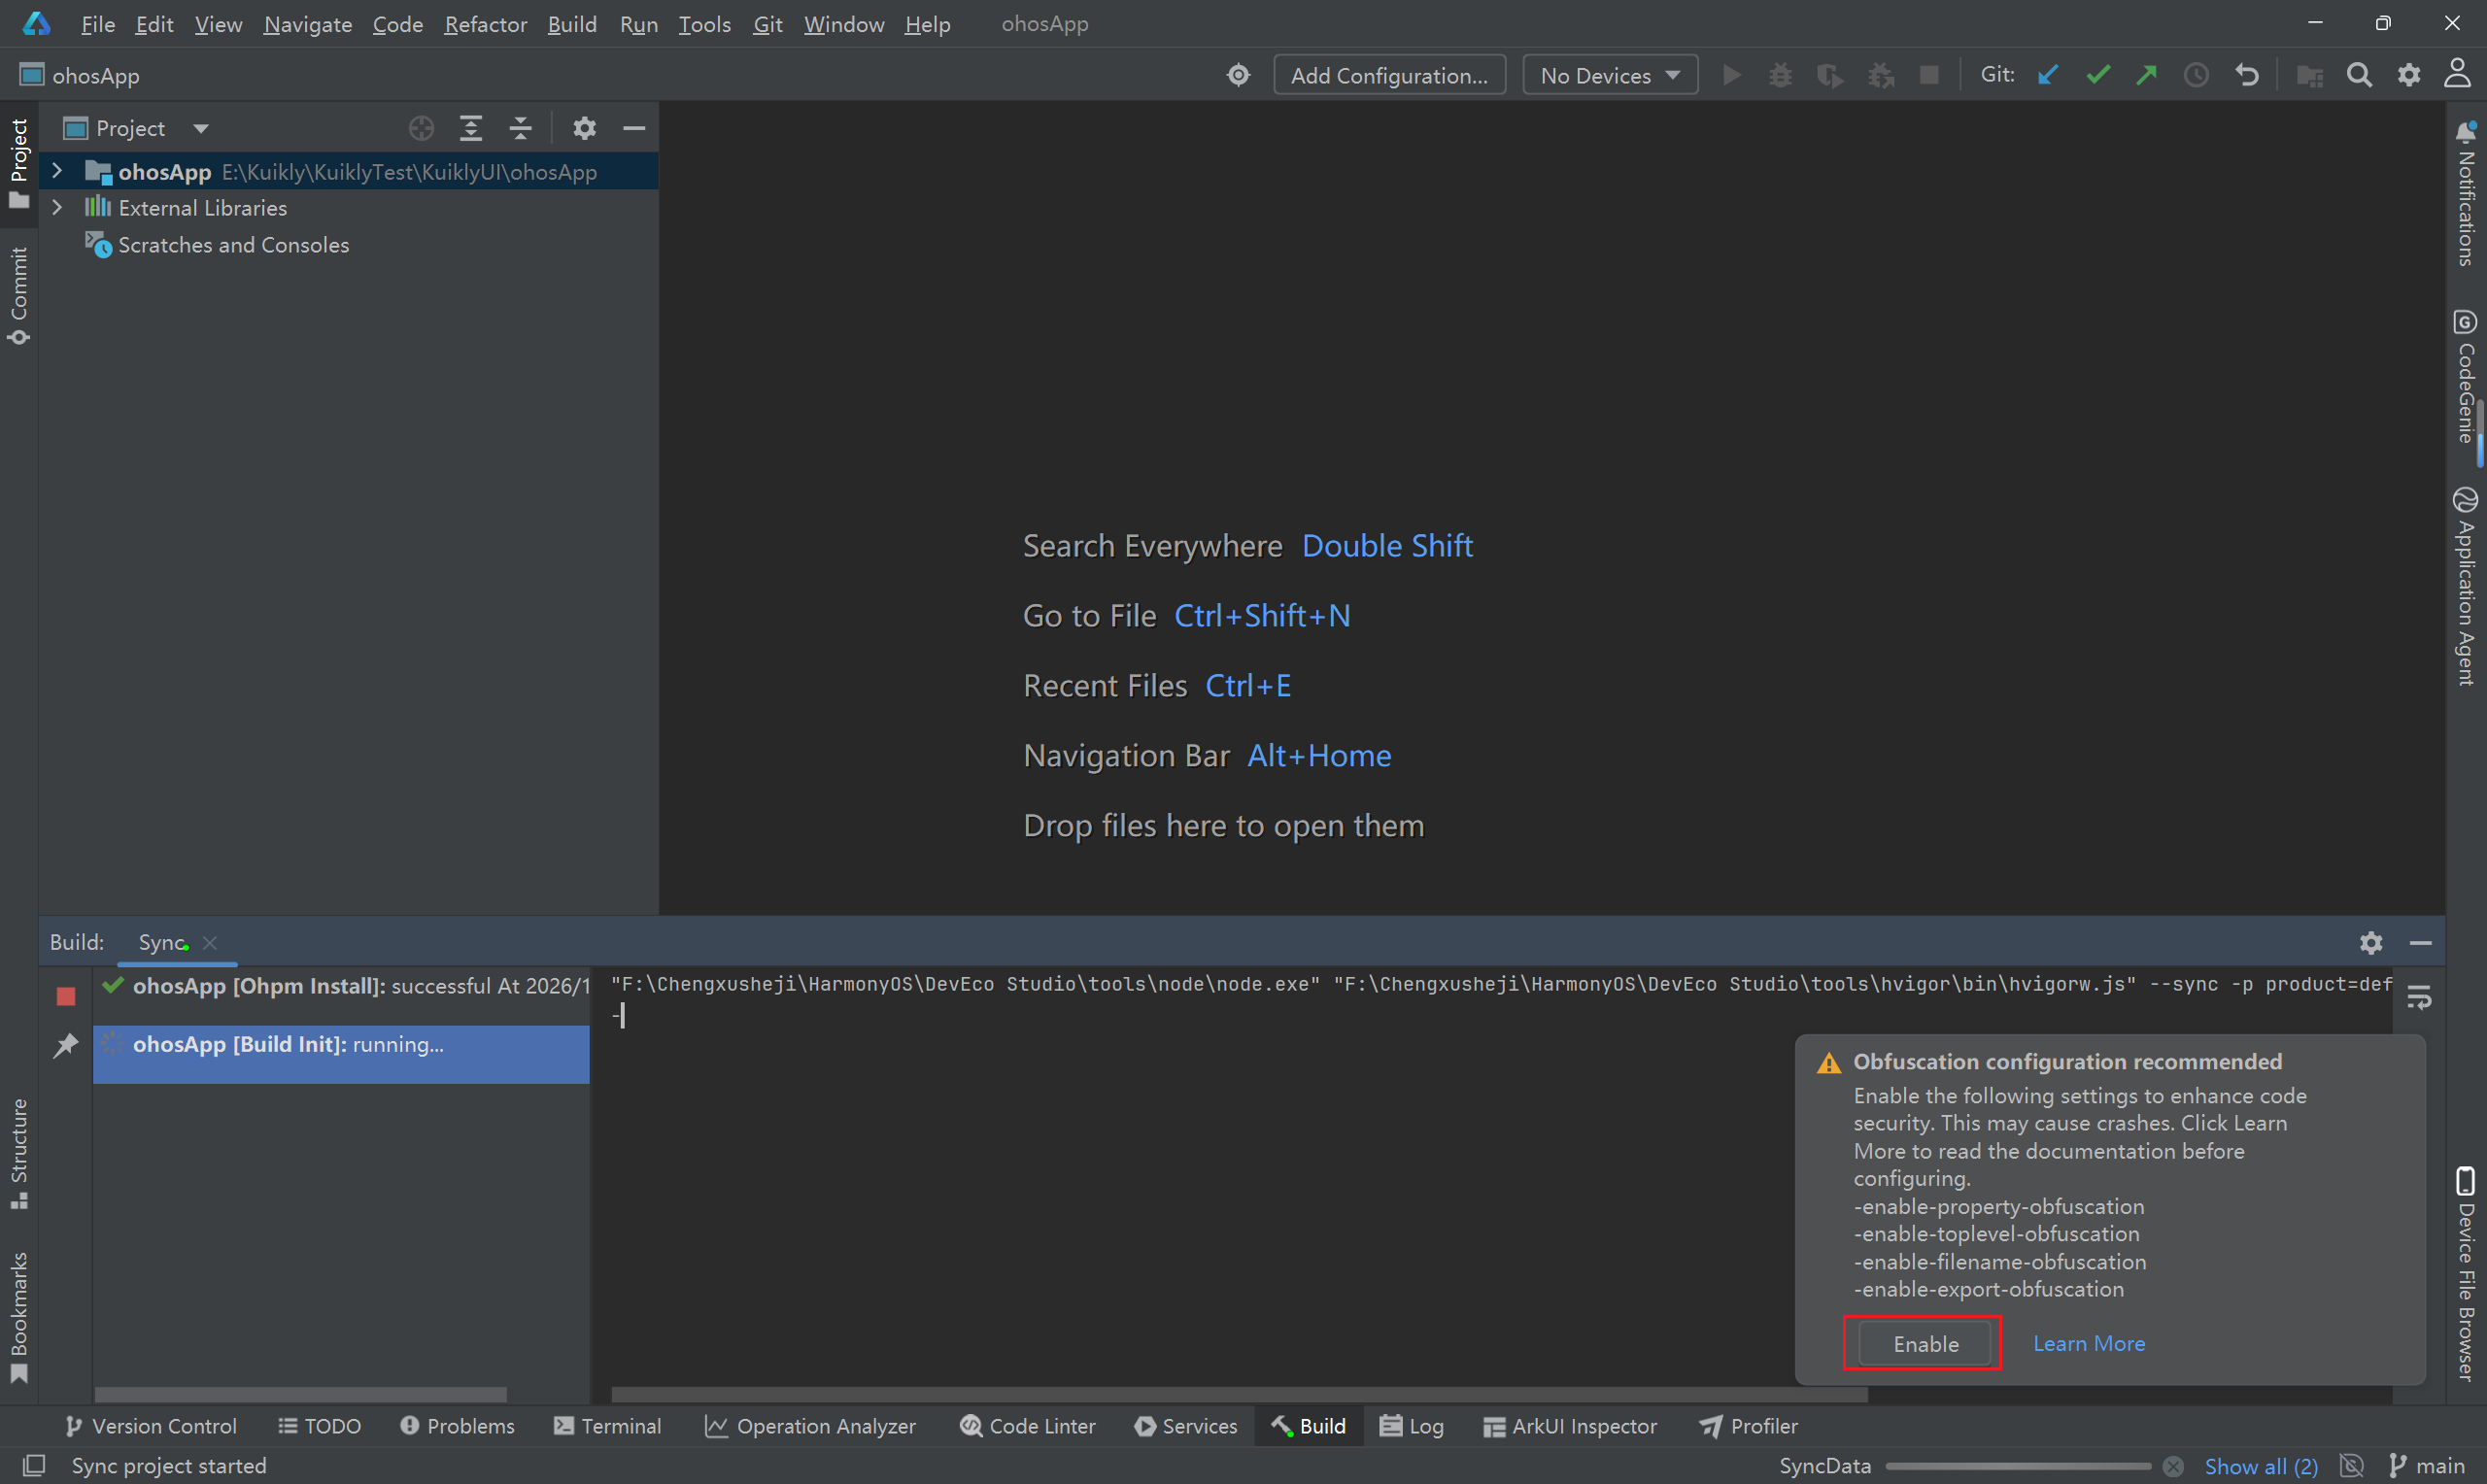Image resolution: width=2487 pixels, height=1484 pixels.
Task: Open Search Everywhere magnifier icon
Action: 2359,76
